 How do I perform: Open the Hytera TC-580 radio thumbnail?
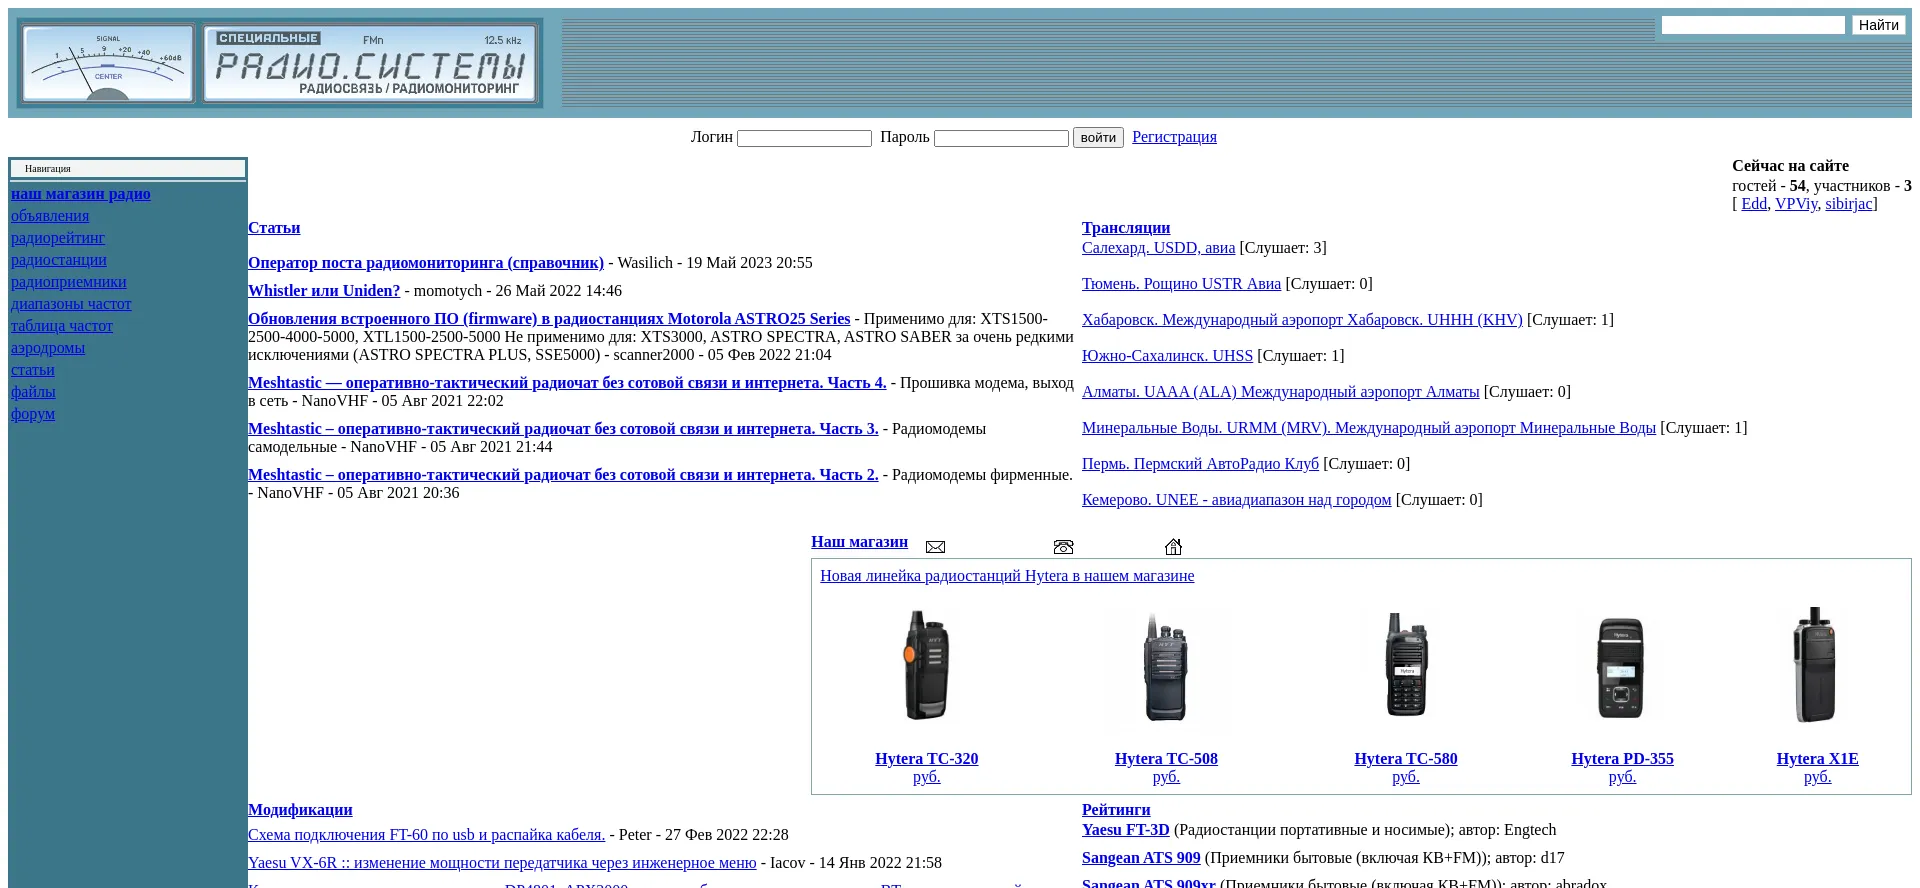coord(1406,666)
